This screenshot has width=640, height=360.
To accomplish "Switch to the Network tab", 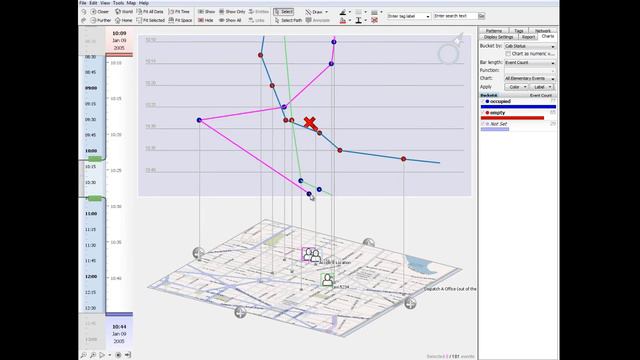I will pyautogui.click(x=542, y=31).
